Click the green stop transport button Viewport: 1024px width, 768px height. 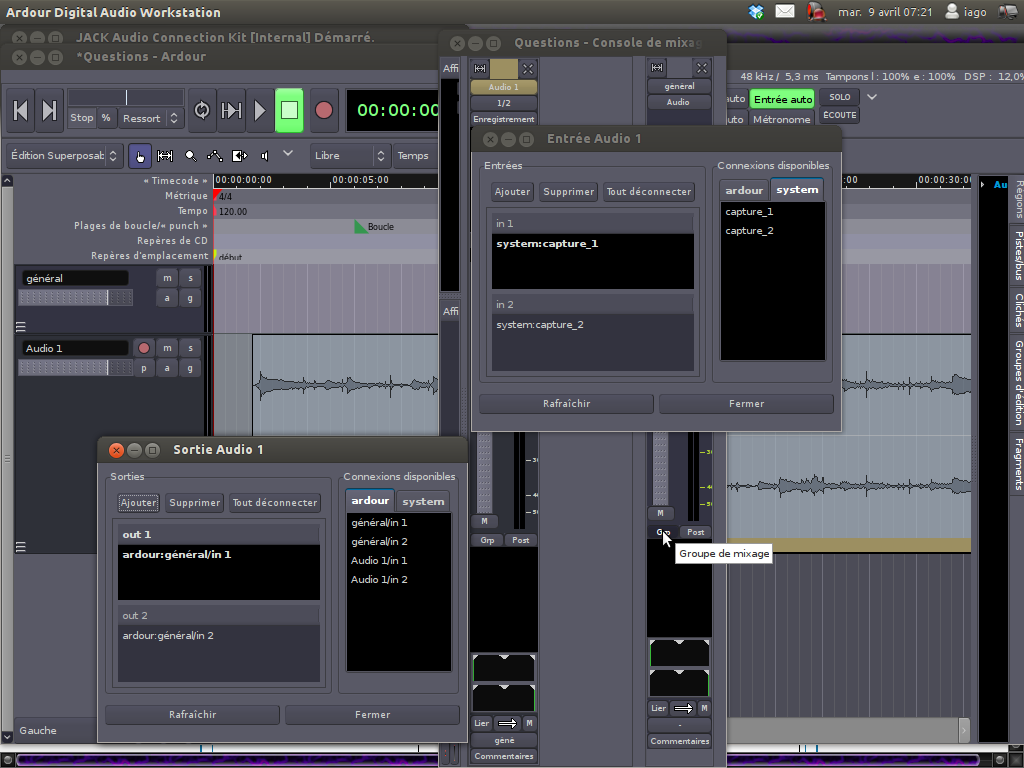[289, 110]
